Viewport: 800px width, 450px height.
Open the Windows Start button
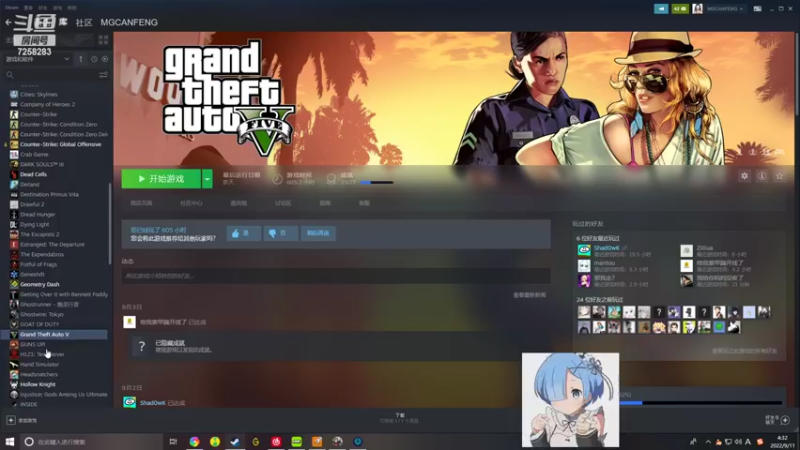pyautogui.click(x=10, y=442)
